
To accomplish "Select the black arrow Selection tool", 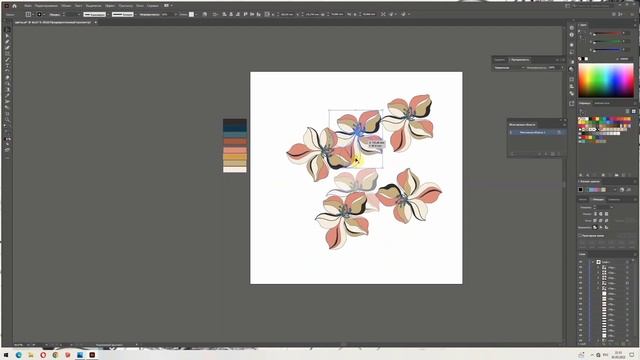I will pos(7,30).
